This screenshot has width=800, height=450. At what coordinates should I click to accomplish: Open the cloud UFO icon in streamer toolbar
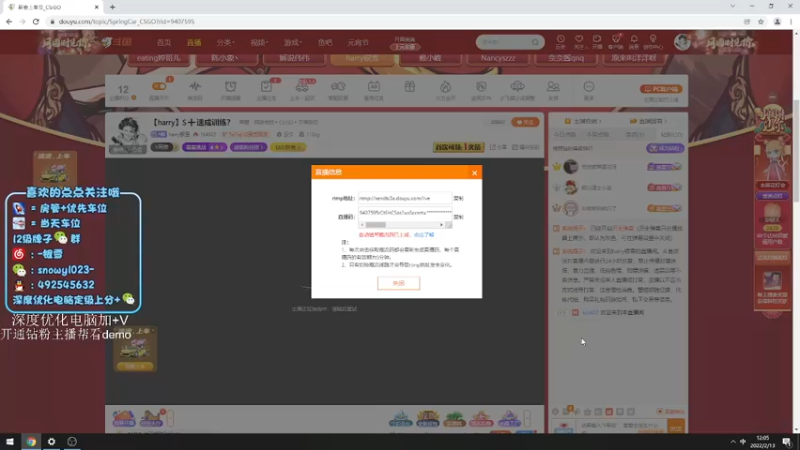517,86
